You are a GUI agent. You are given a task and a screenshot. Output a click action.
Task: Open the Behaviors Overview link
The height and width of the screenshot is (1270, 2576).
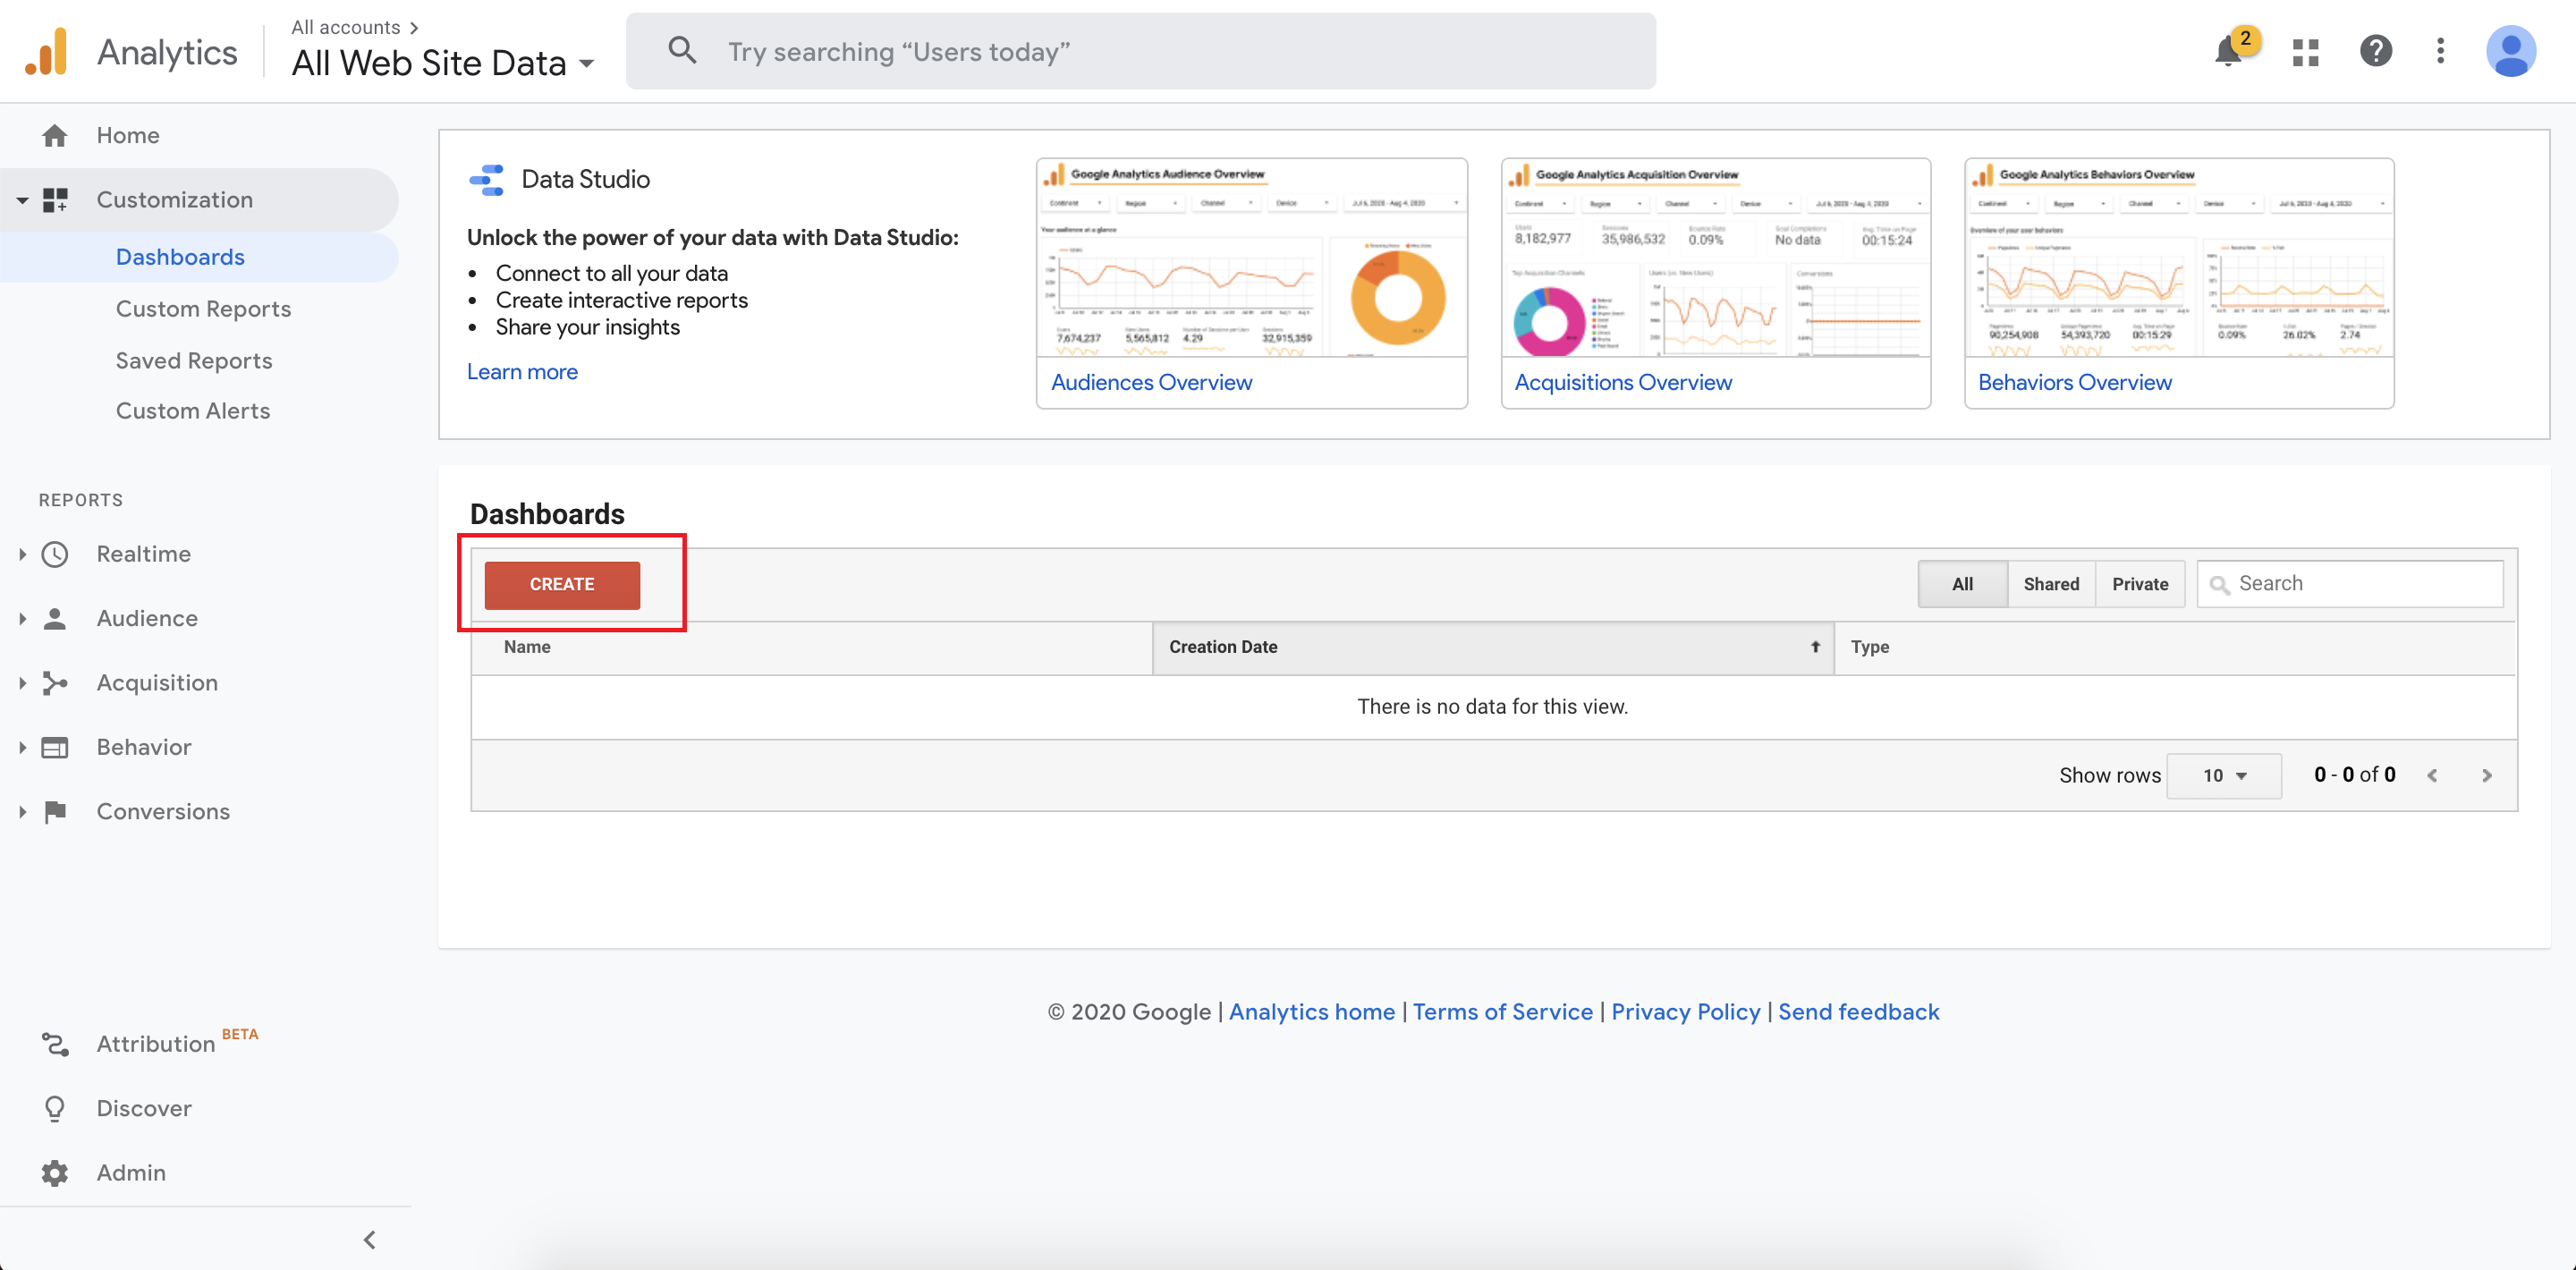(2075, 383)
